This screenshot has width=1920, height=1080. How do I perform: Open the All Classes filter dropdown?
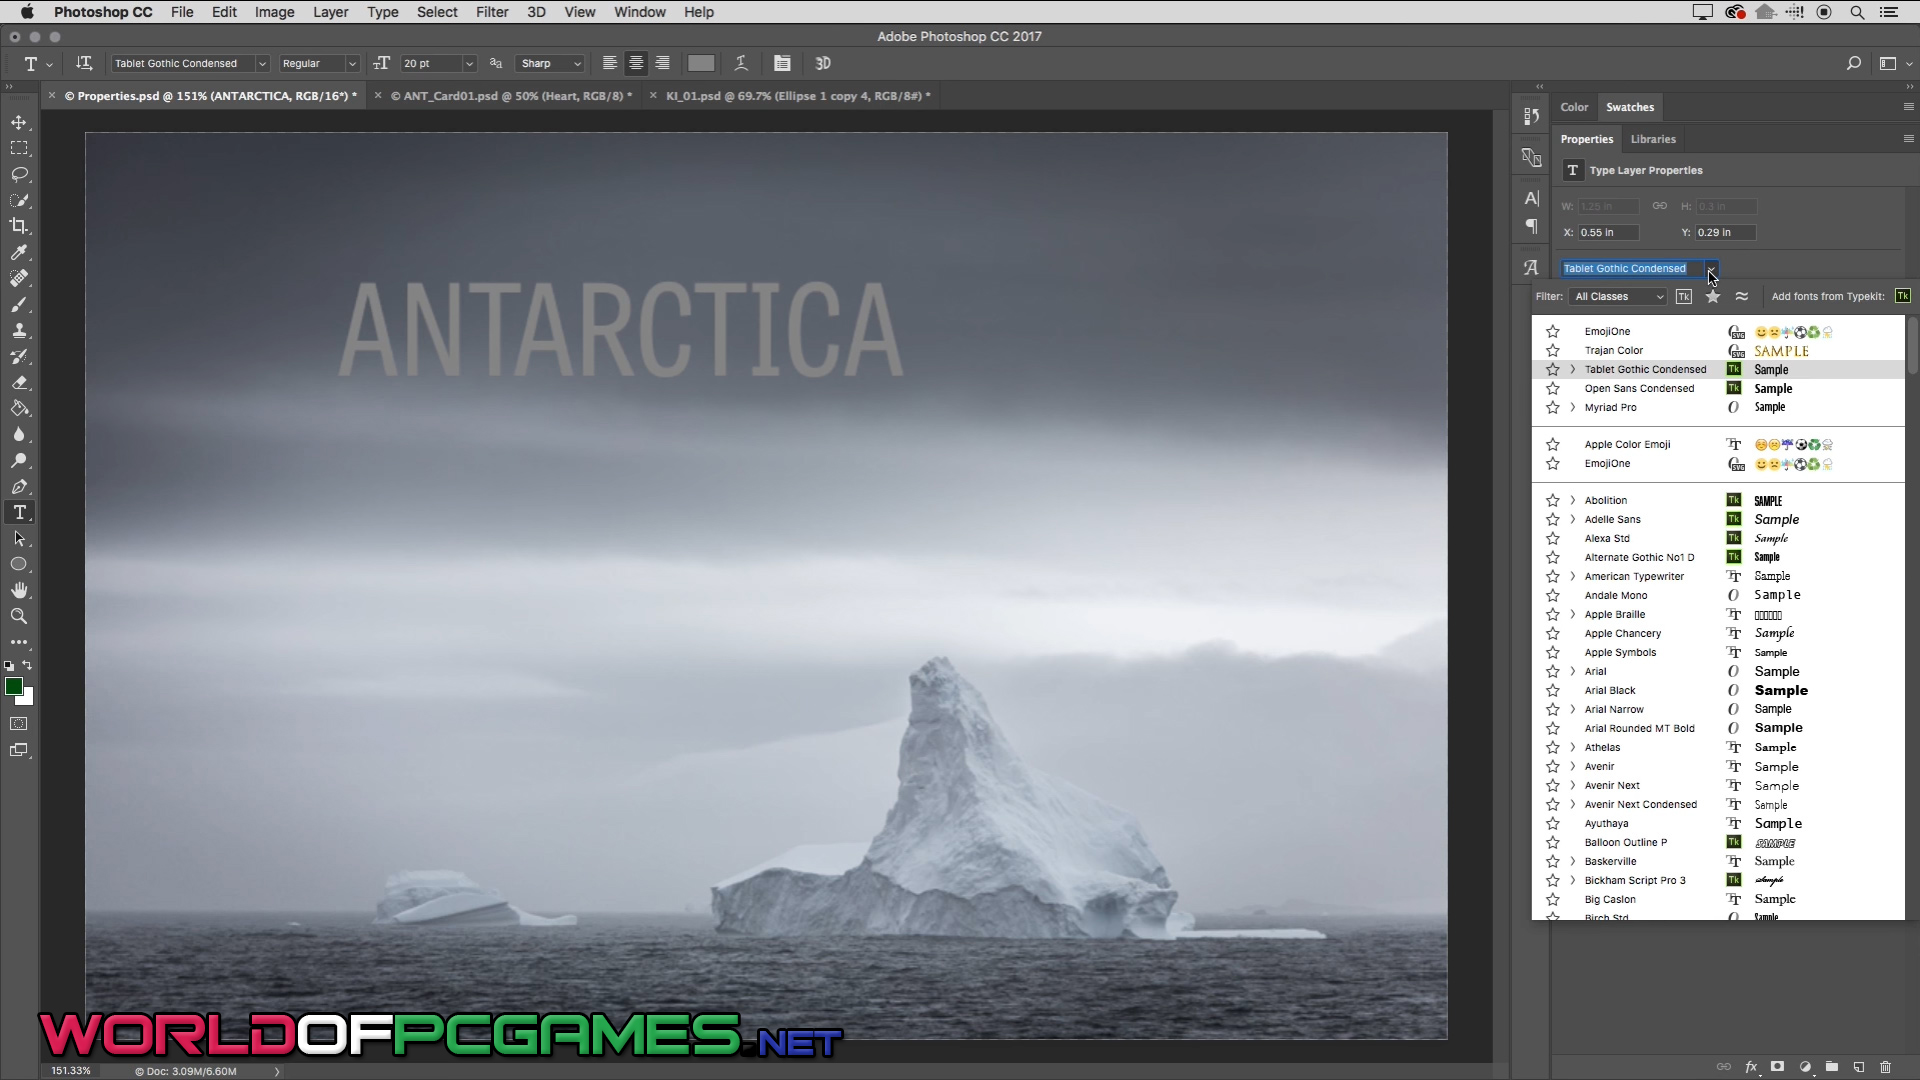(x=1618, y=296)
